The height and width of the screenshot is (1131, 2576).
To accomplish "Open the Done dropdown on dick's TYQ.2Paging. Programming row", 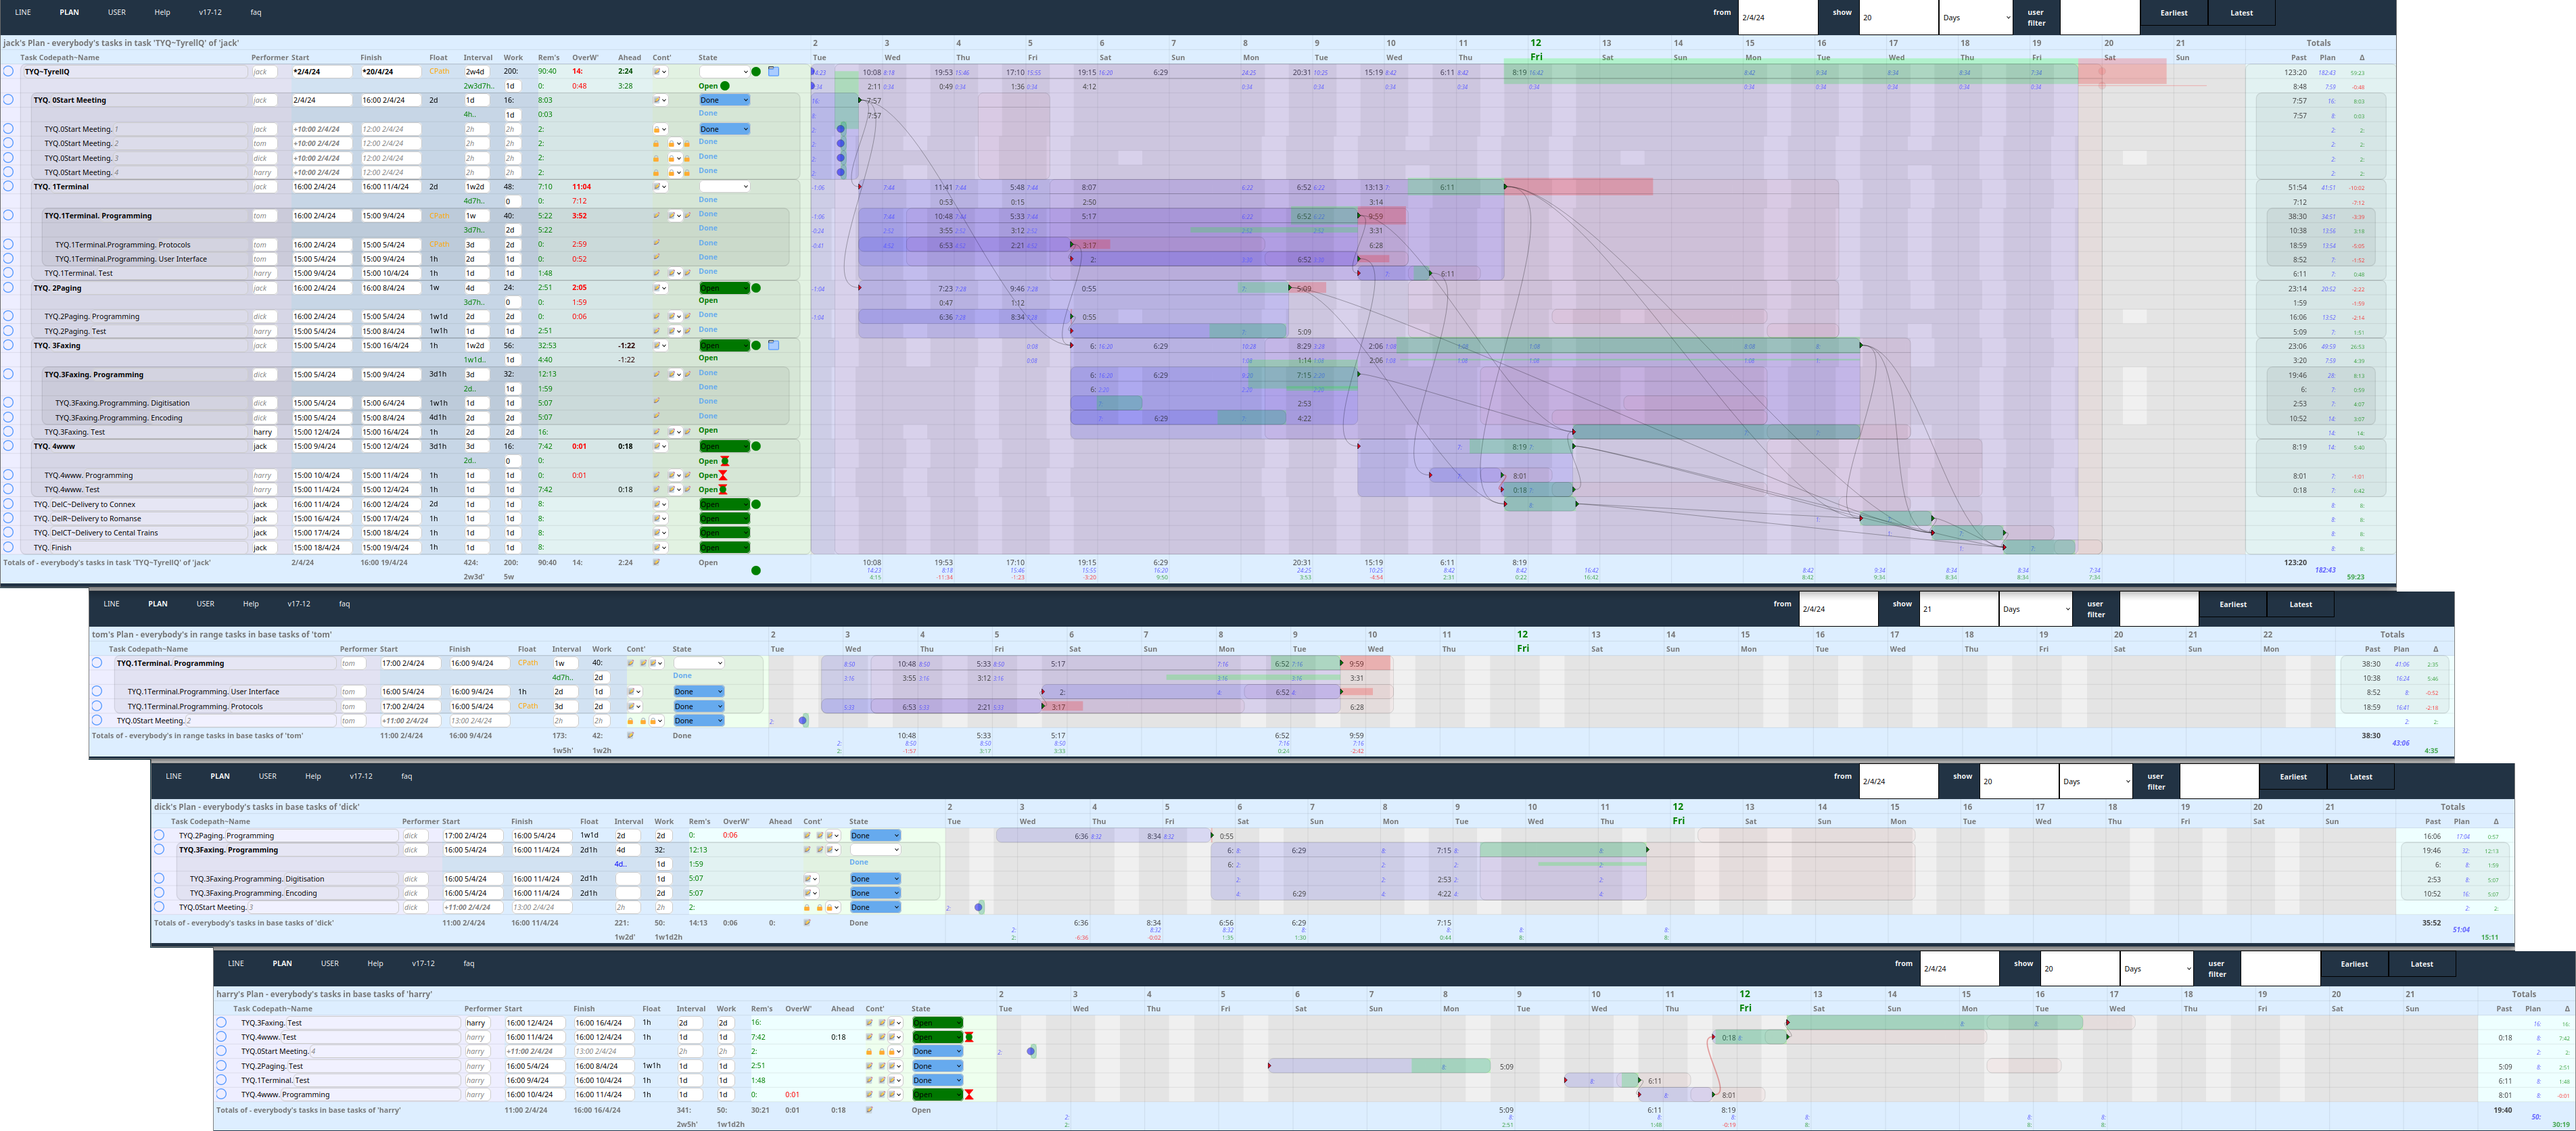I will coord(875,836).
